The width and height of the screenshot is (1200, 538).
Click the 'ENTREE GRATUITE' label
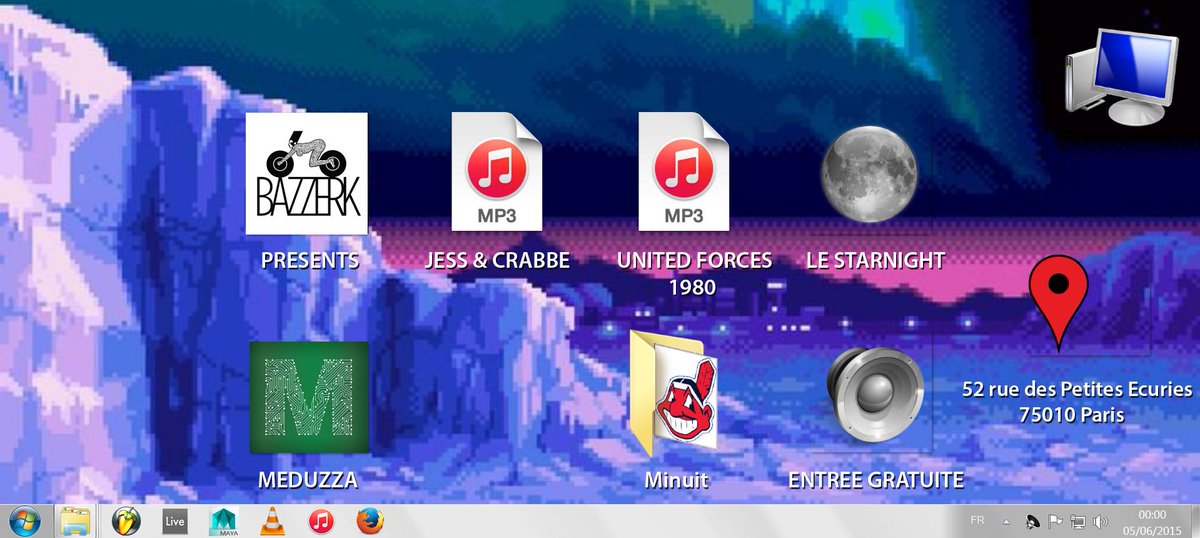pyautogui.click(x=876, y=481)
